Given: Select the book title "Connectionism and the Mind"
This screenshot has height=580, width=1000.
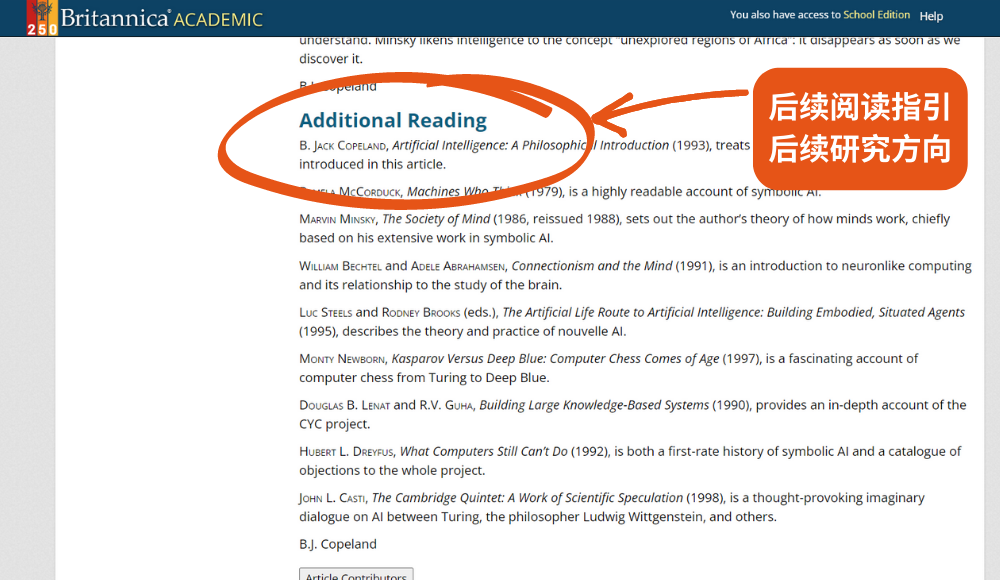Looking at the screenshot, I should pos(592,265).
